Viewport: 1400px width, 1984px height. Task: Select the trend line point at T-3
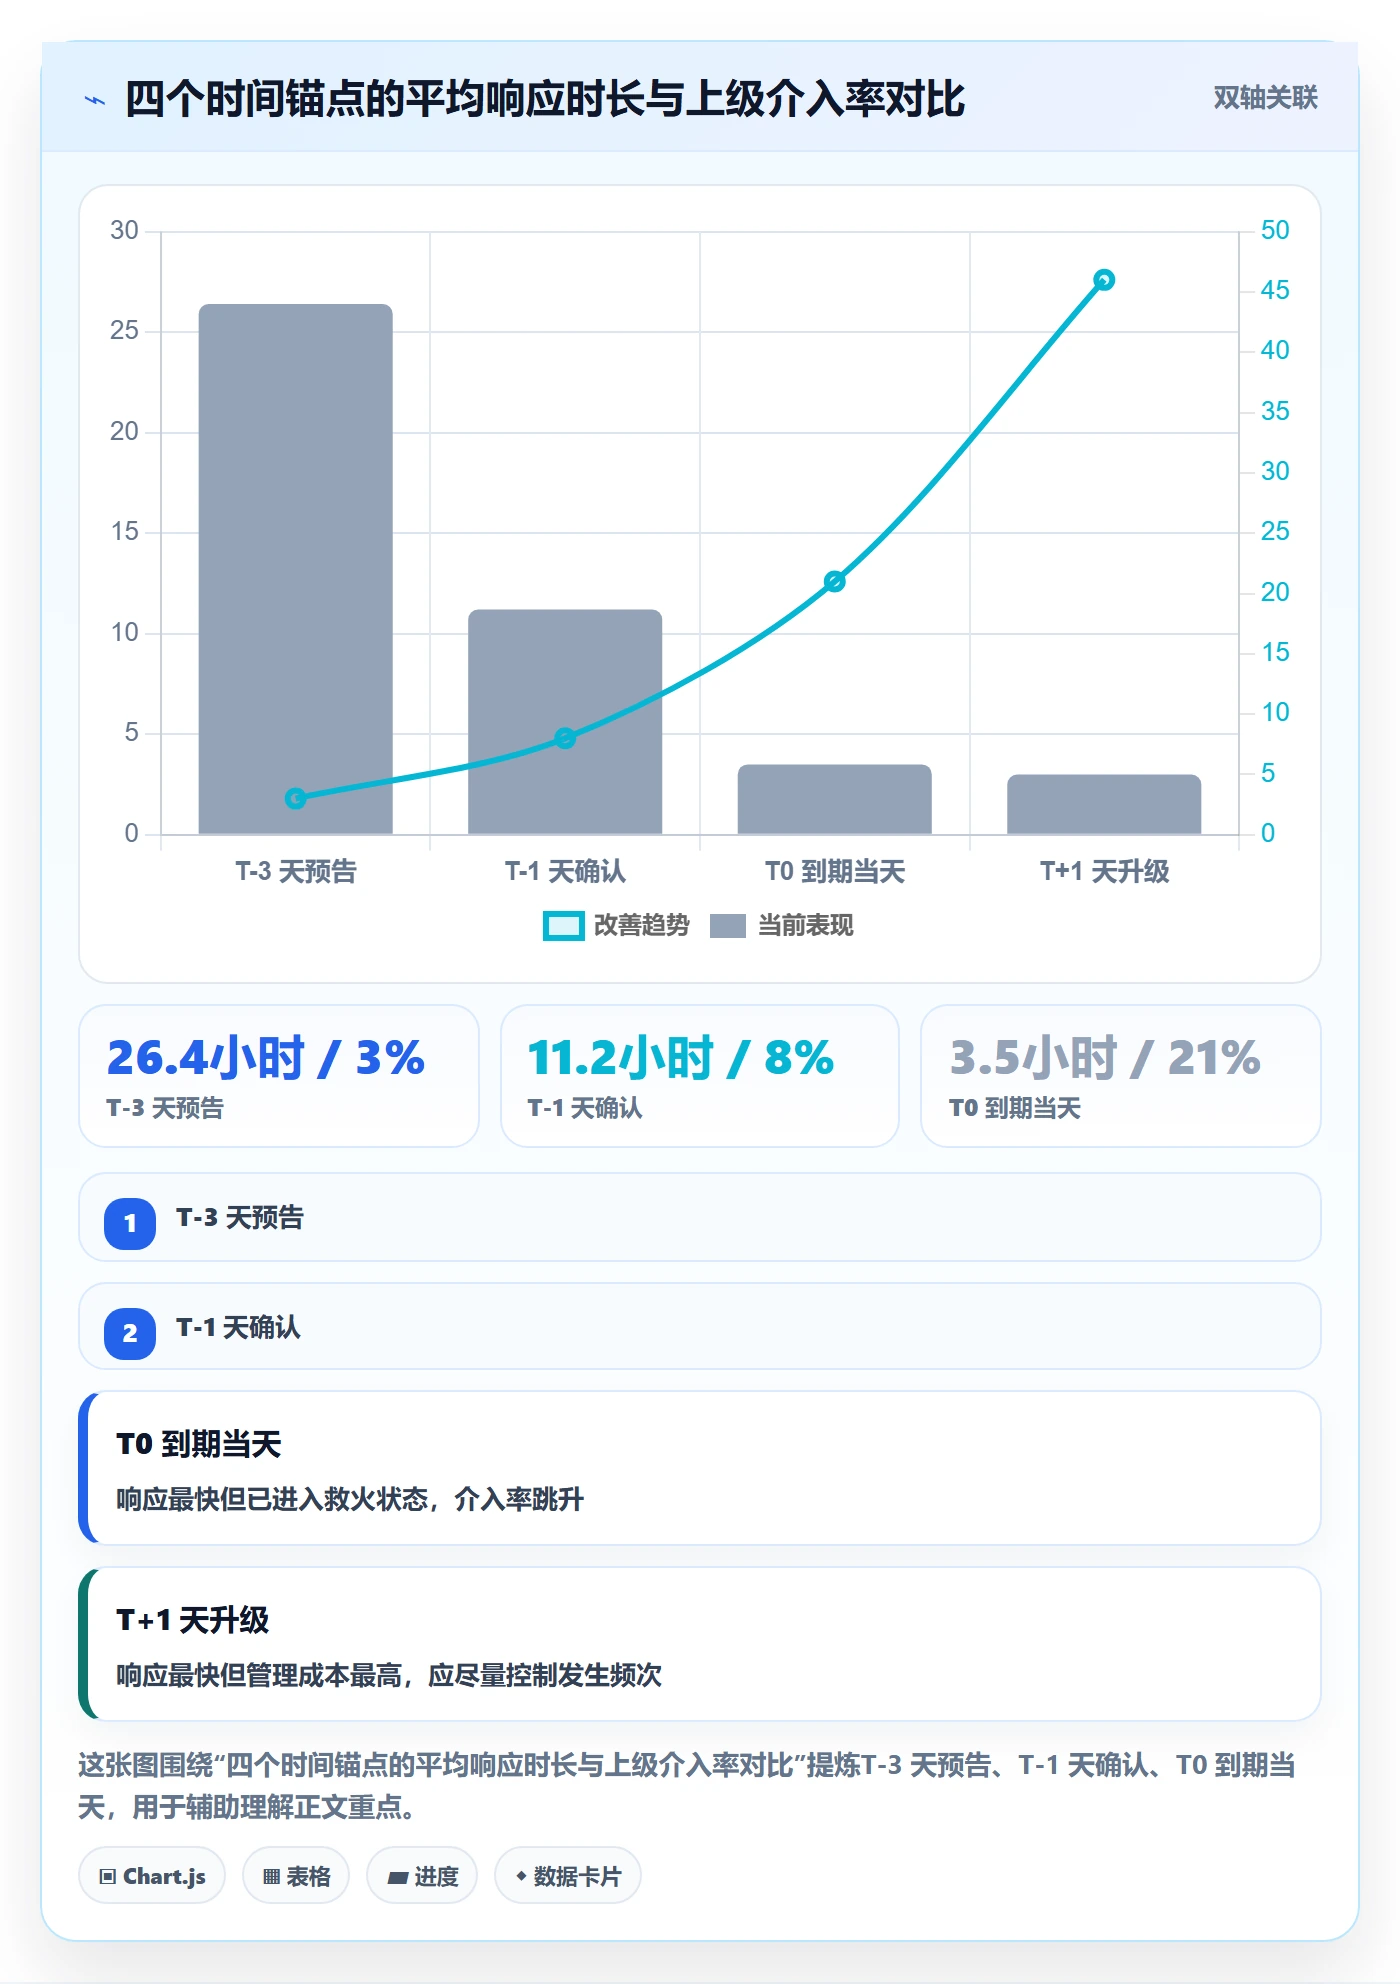(296, 798)
